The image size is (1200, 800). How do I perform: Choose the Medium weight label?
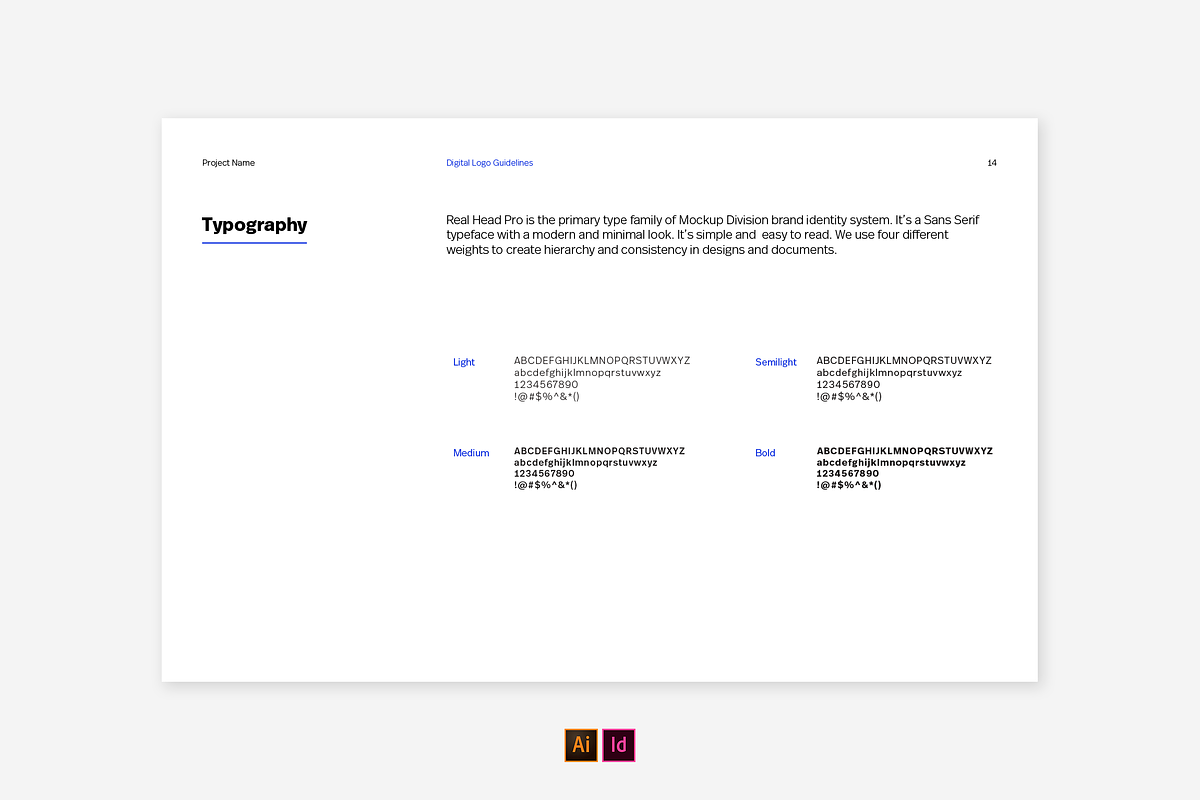(471, 453)
